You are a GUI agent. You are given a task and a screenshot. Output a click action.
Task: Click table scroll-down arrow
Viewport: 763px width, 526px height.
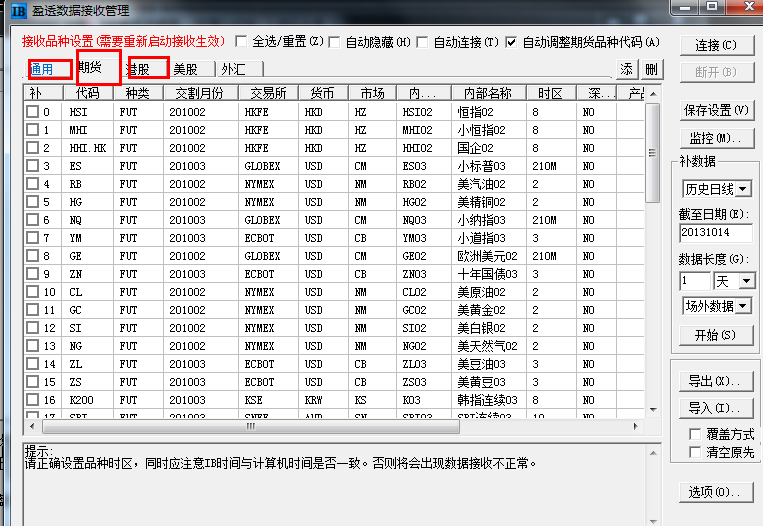click(x=653, y=410)
